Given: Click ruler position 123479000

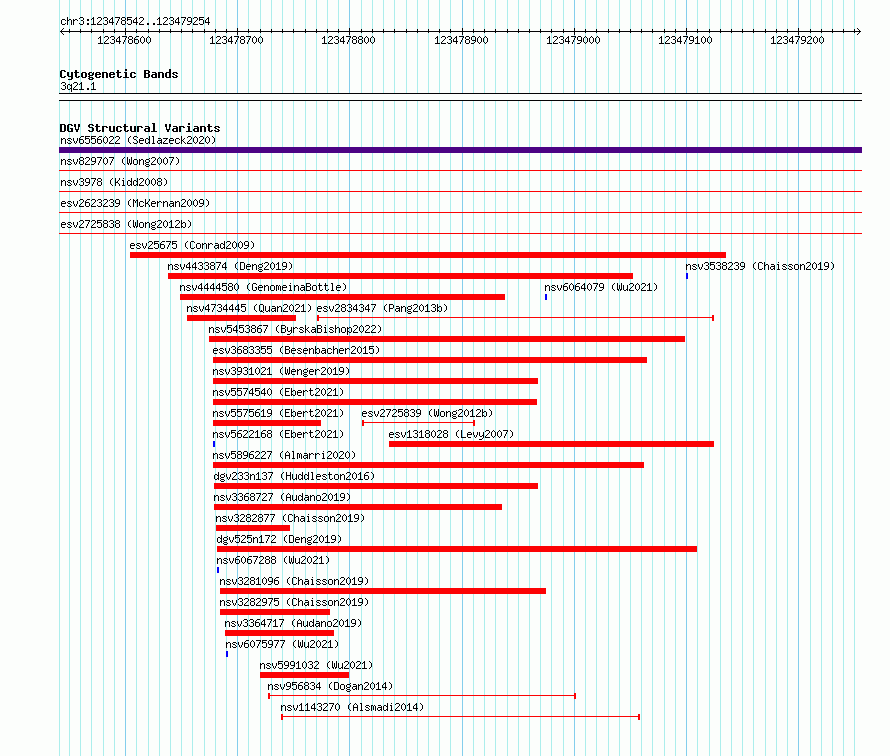Looking at the screenshot, I should [x=573, y=40].
